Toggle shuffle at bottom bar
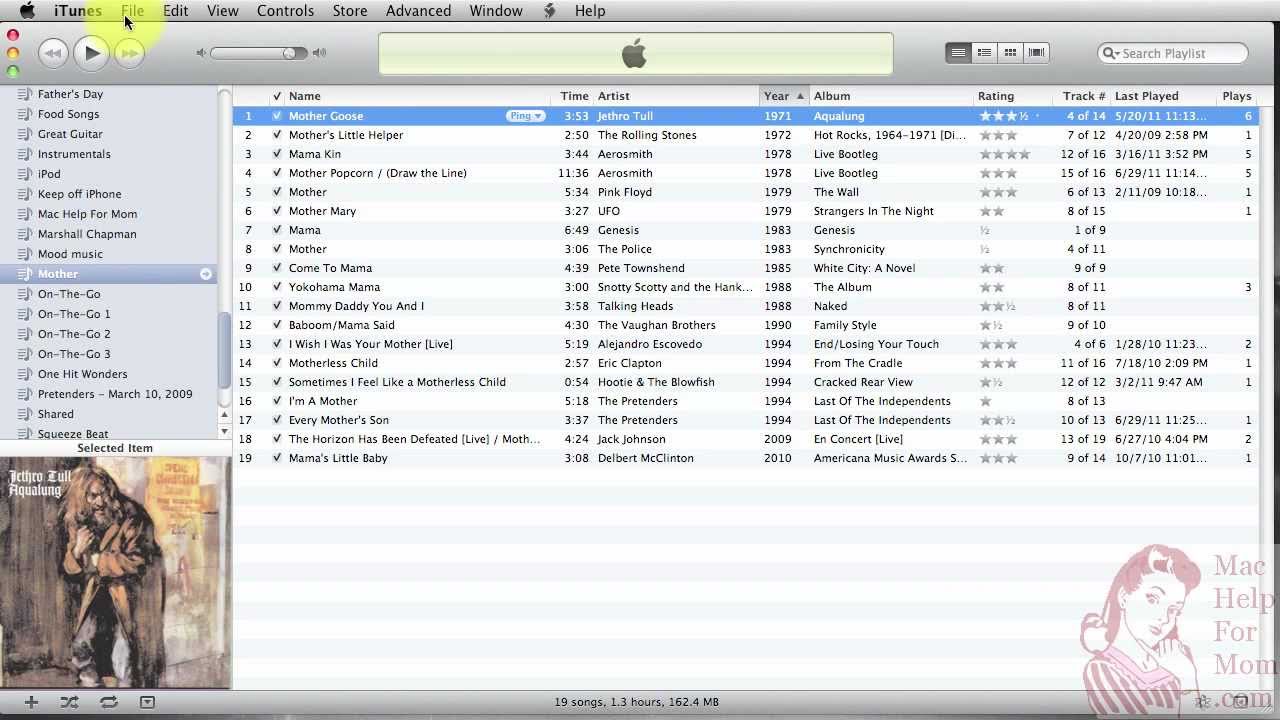1280x720 pixels. click(x=69, y=702)
